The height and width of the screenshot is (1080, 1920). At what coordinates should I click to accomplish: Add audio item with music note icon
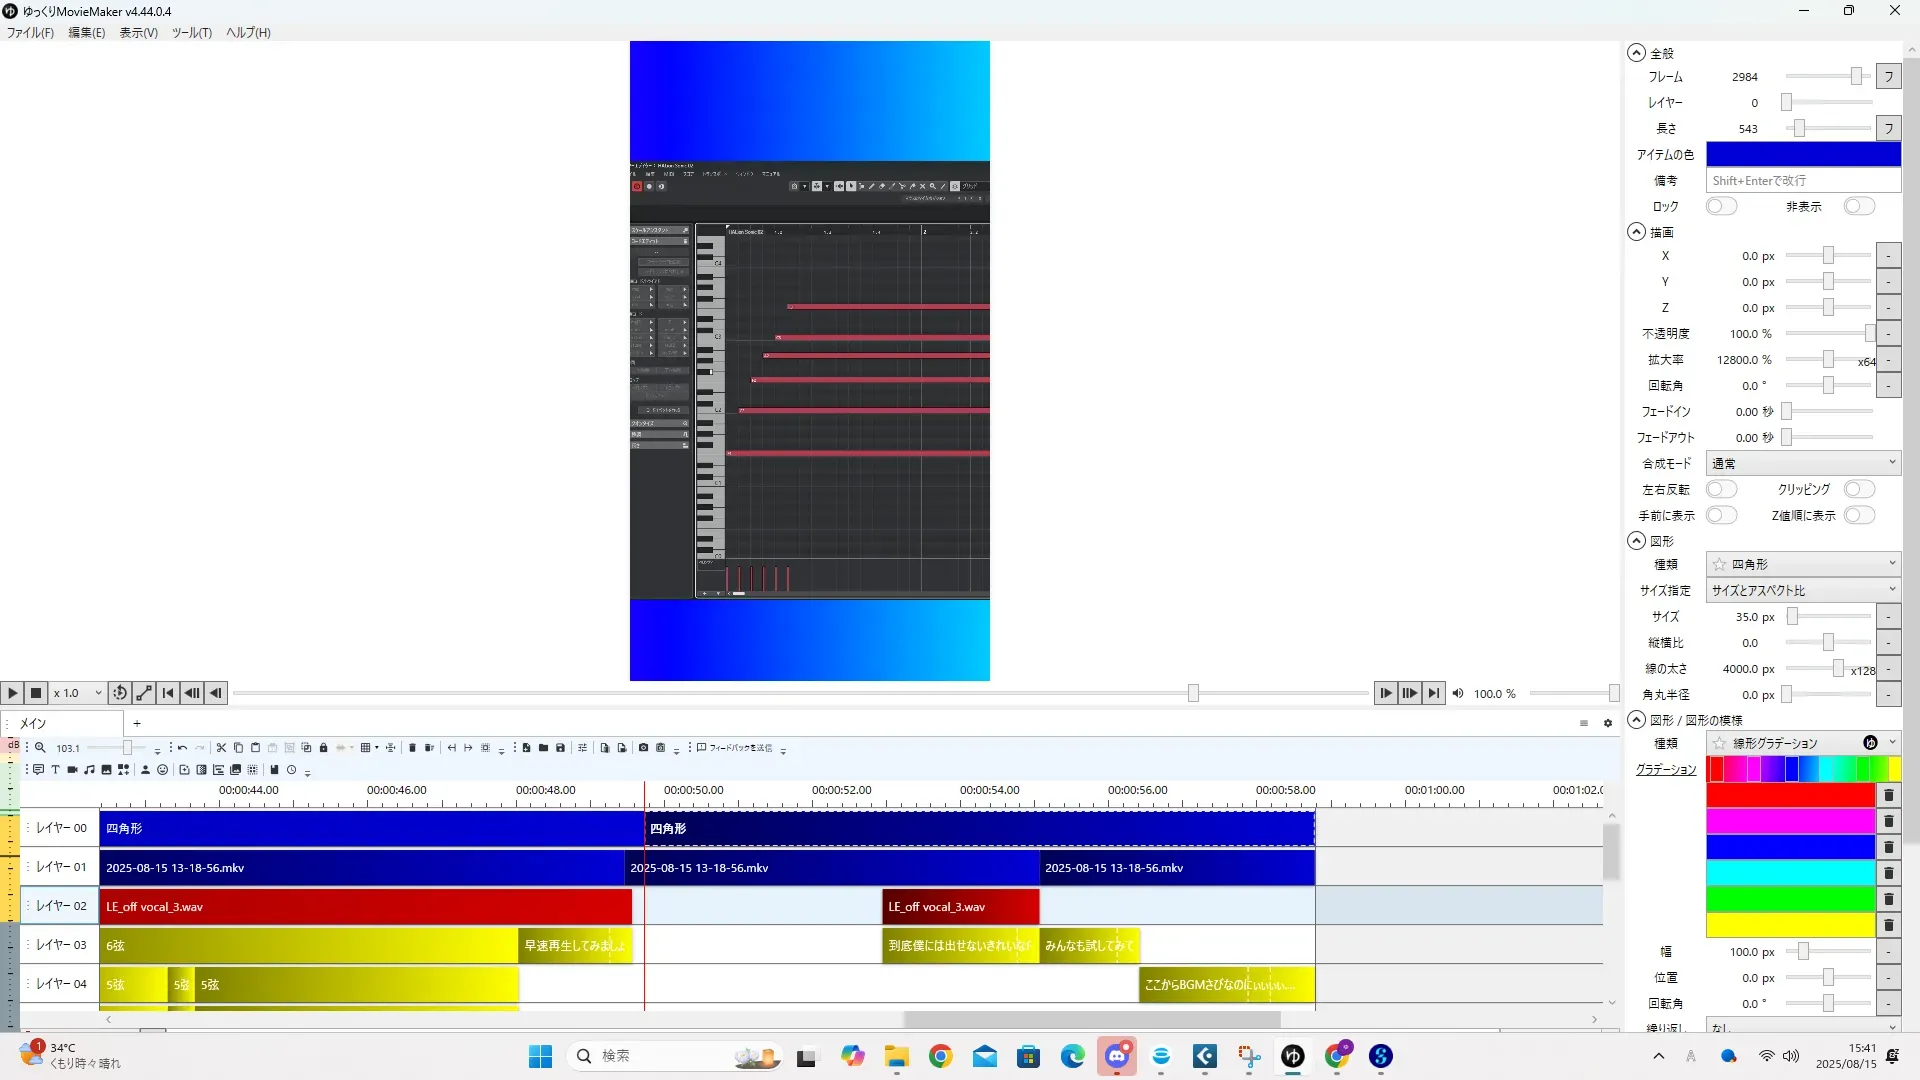point(89,769)
